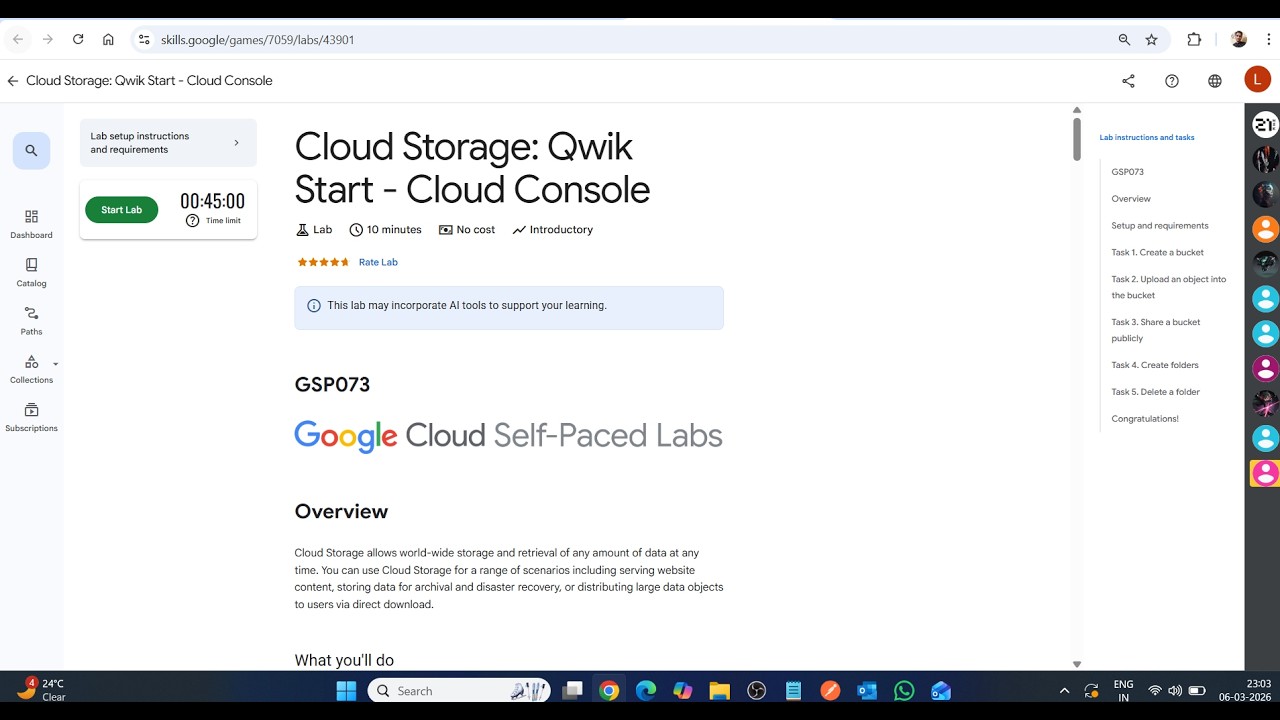1280x720 pixels.
Task: Jump to Task 2. Upload an object
Action: point(1168,287)
